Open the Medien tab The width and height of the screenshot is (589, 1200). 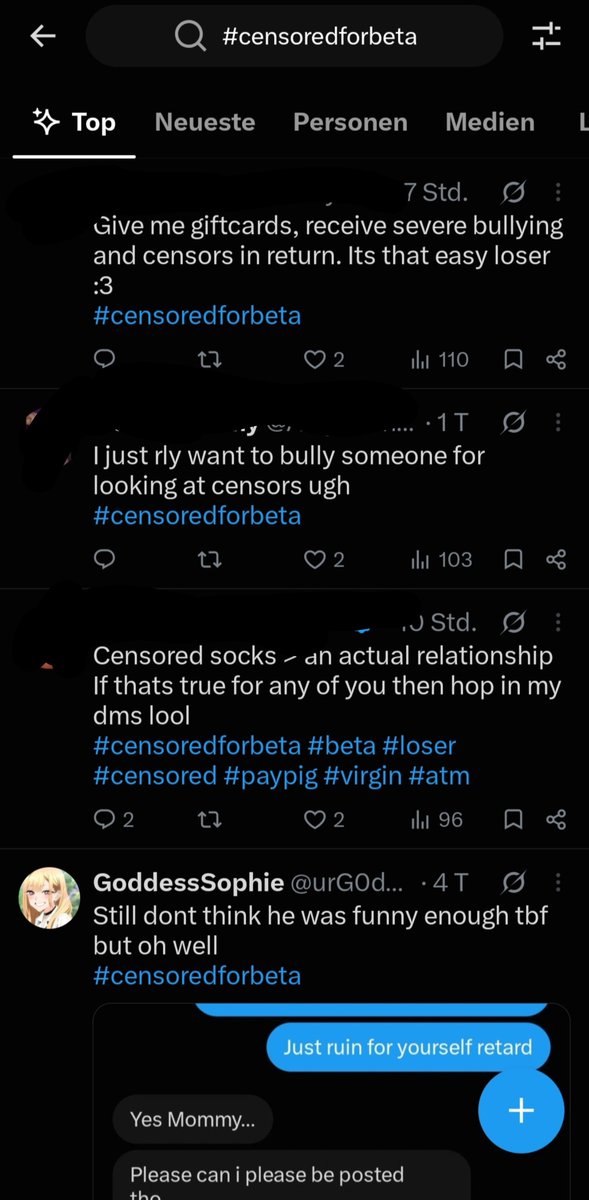pyautogui.click(x=490, y=122)
